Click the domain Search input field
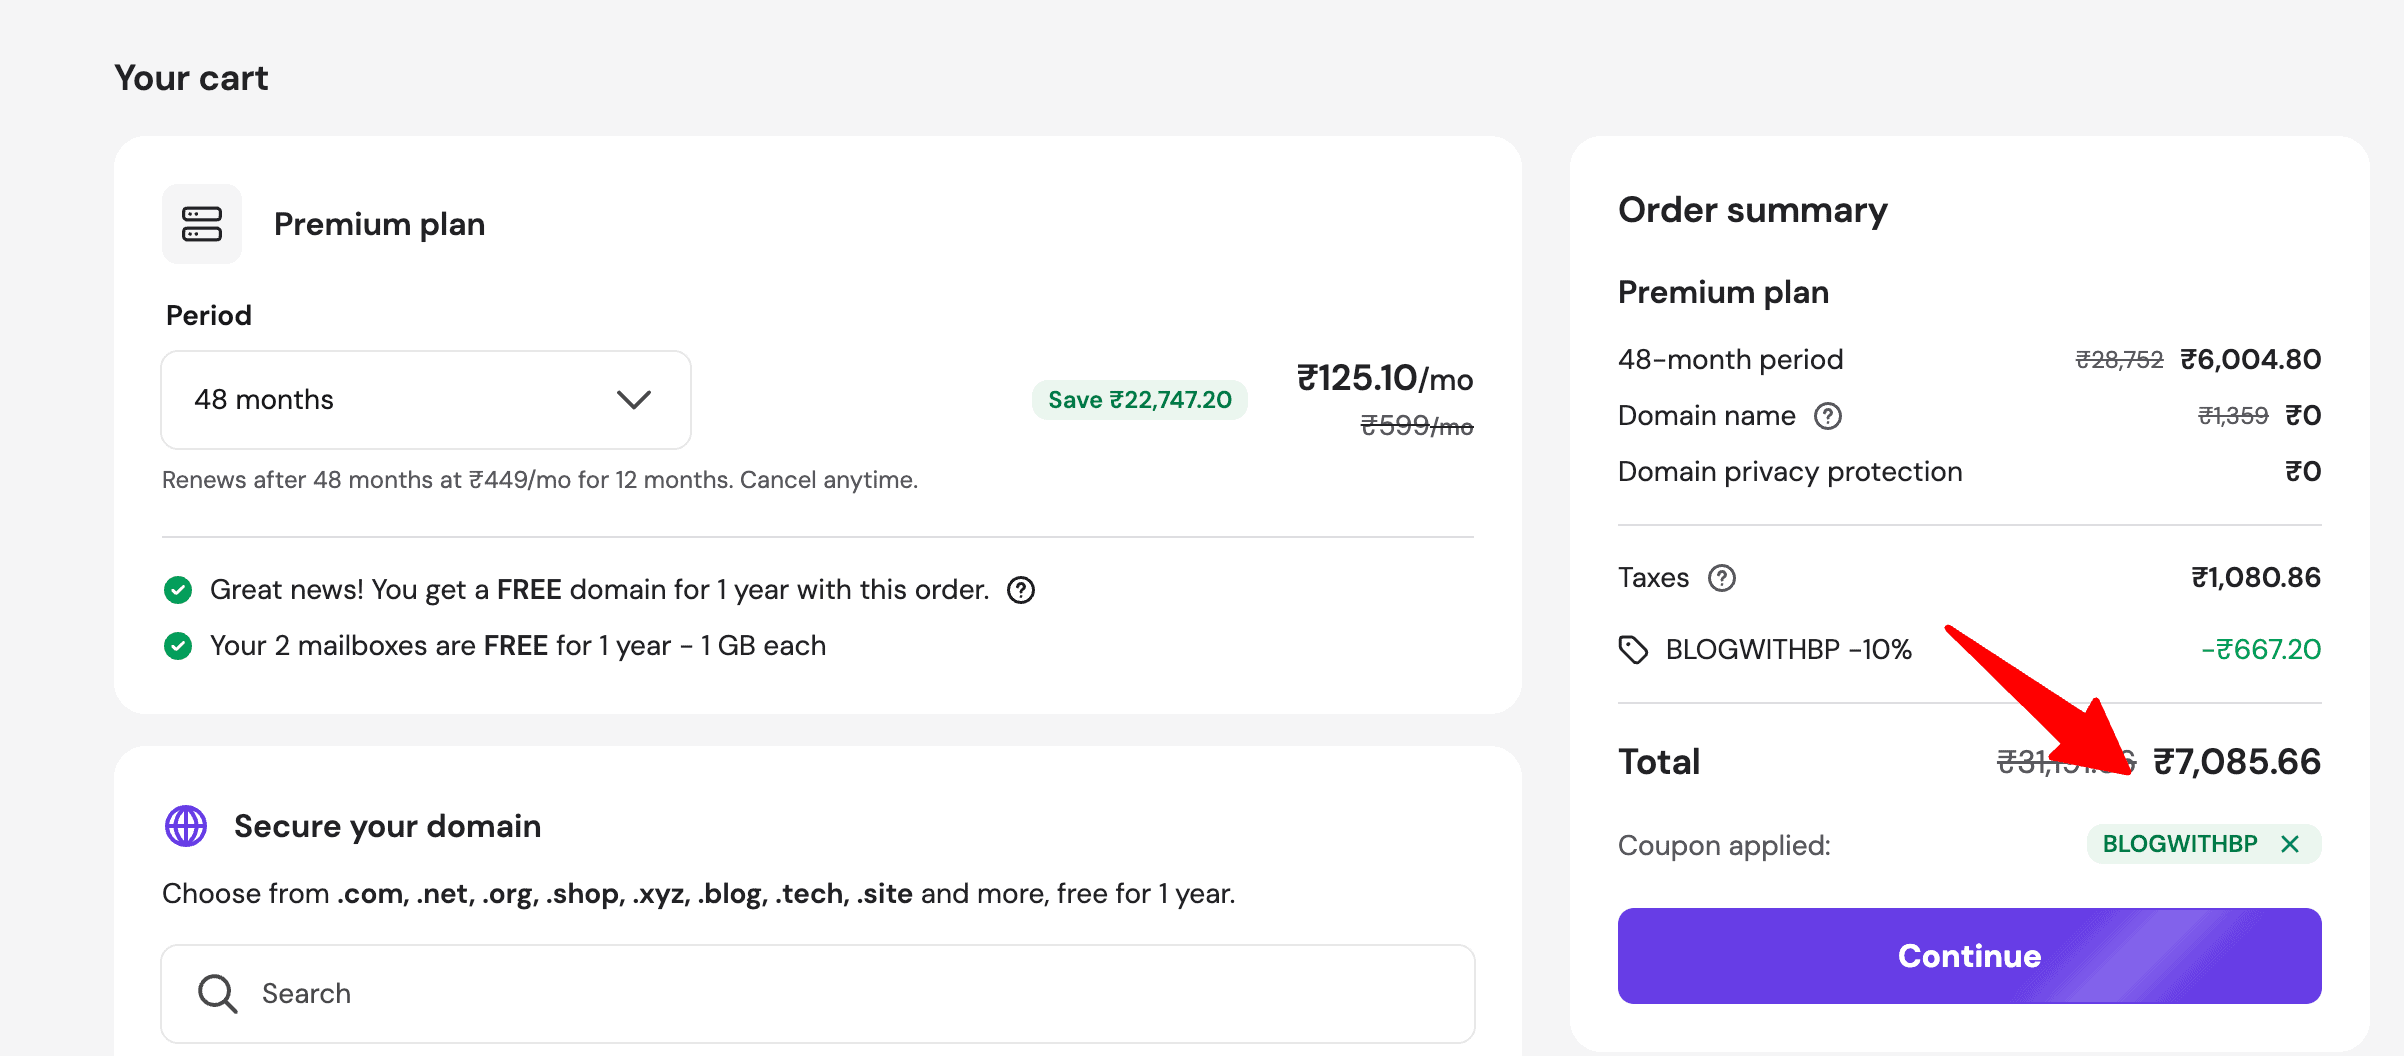This screenshot has width=2404, height=1056. [x=818, y=993]
